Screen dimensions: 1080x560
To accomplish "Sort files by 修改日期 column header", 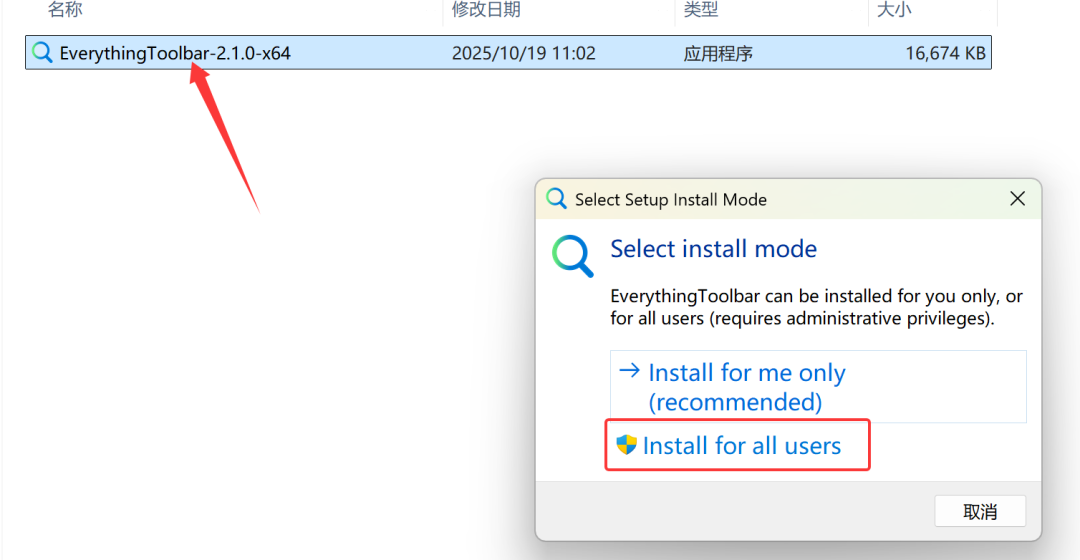I will click(486, 10).
